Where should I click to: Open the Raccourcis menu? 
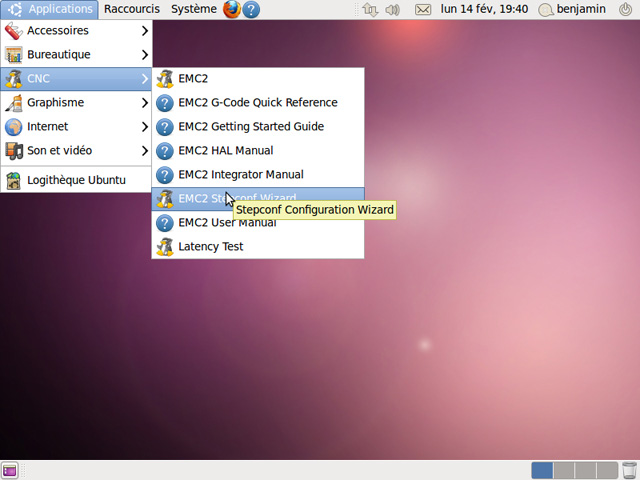click(x=132, y=9)
